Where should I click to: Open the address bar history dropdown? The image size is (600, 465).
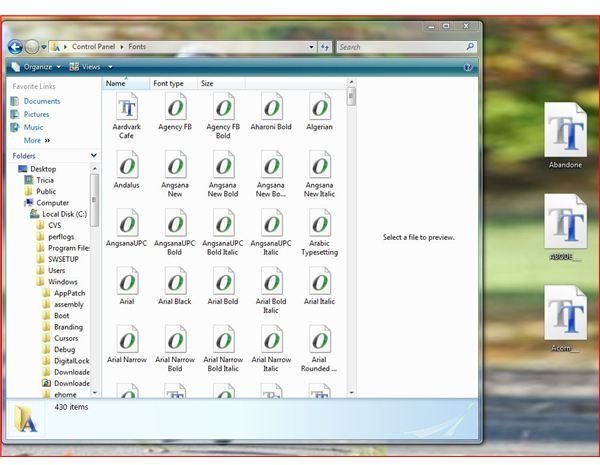(311, 47)
